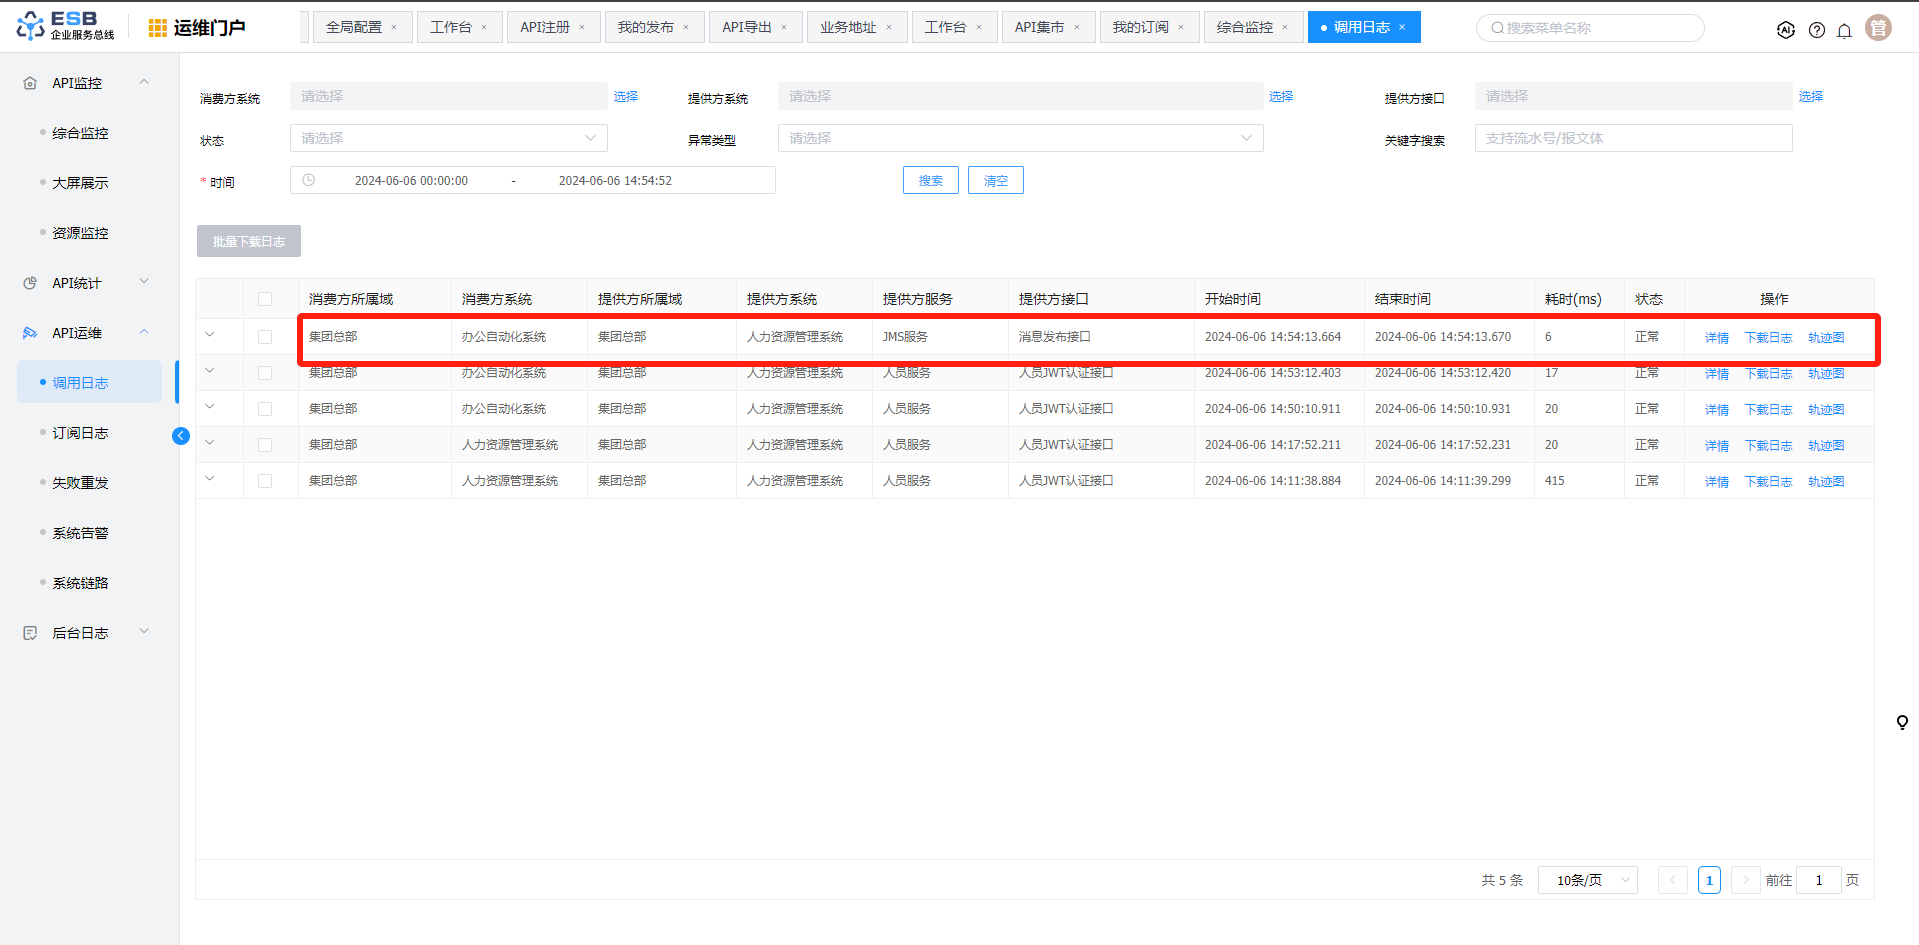
Task: Open the 异常类型 dropdown
Action: (1020, 138)
